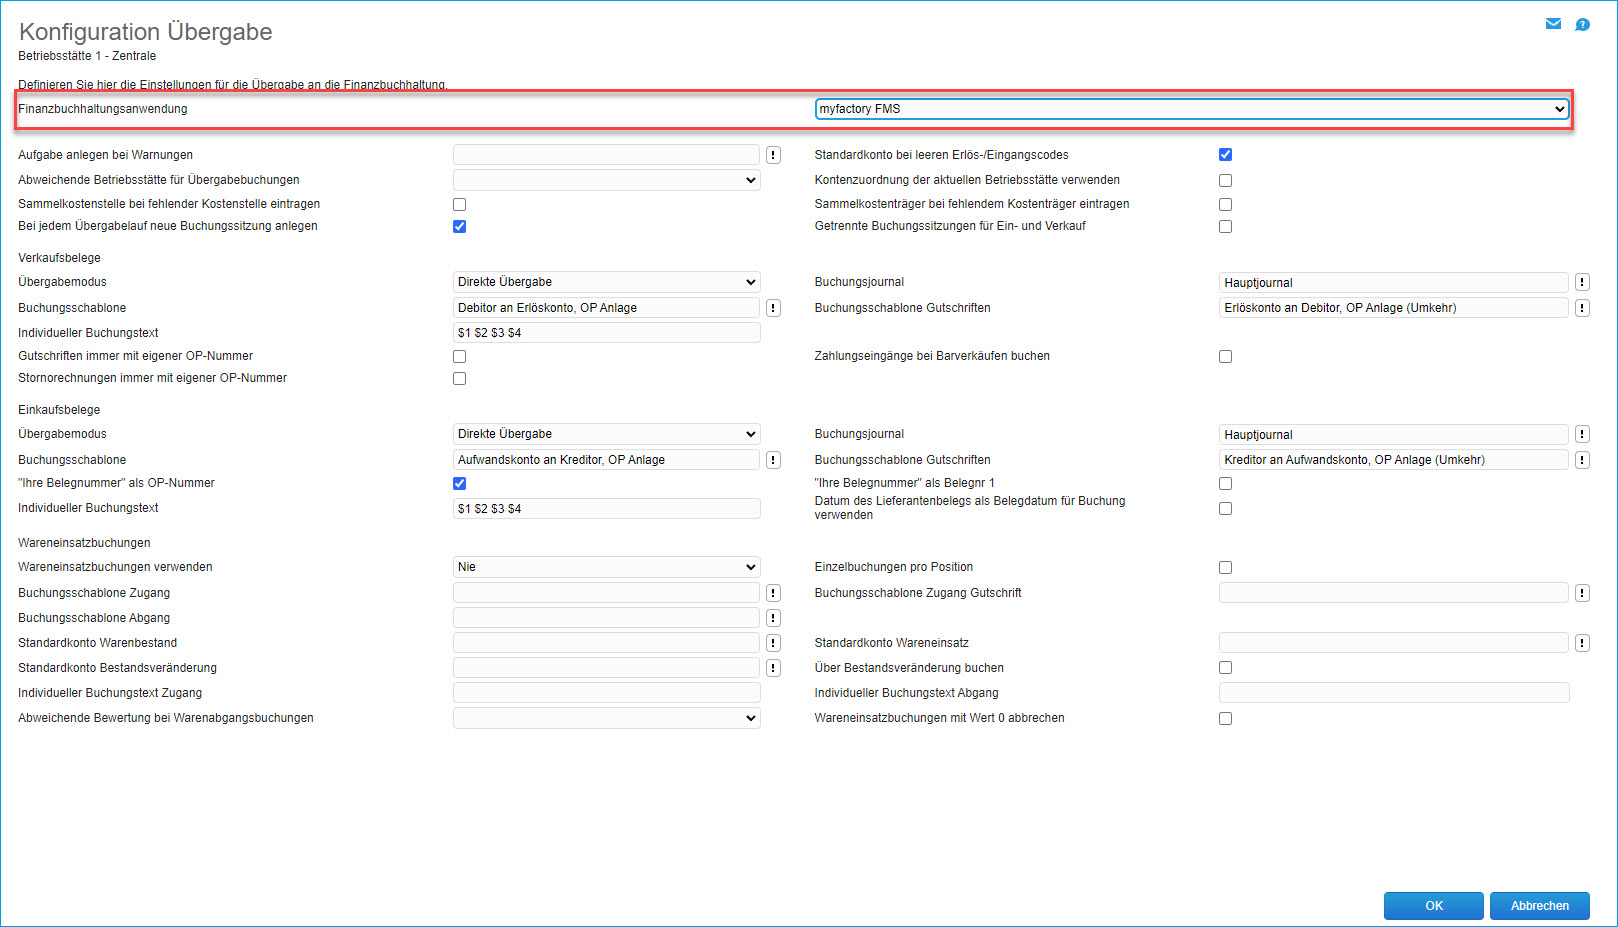
Task: Expand Wareneinsatzbuchungen verwenden dropdown showing Nie
Action: 606,567
